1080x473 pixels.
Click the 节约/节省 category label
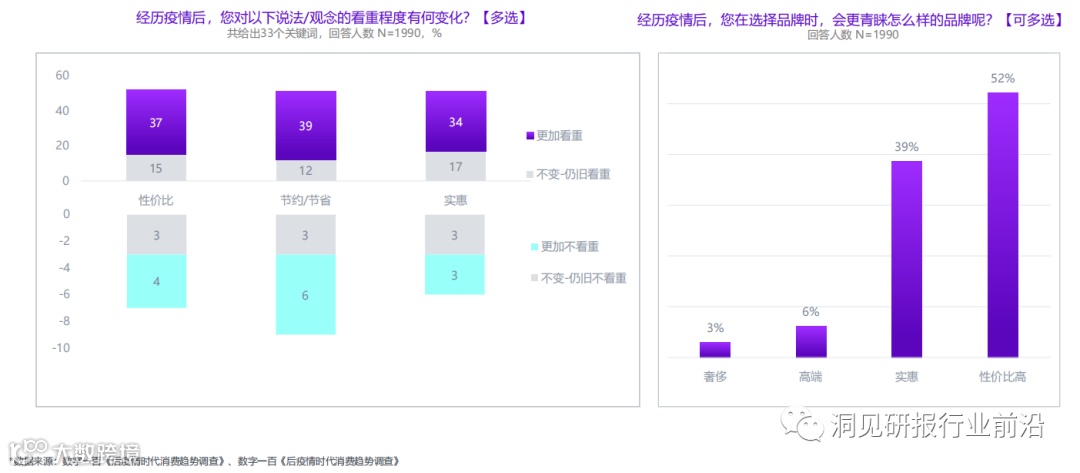[x=306, y=200]
